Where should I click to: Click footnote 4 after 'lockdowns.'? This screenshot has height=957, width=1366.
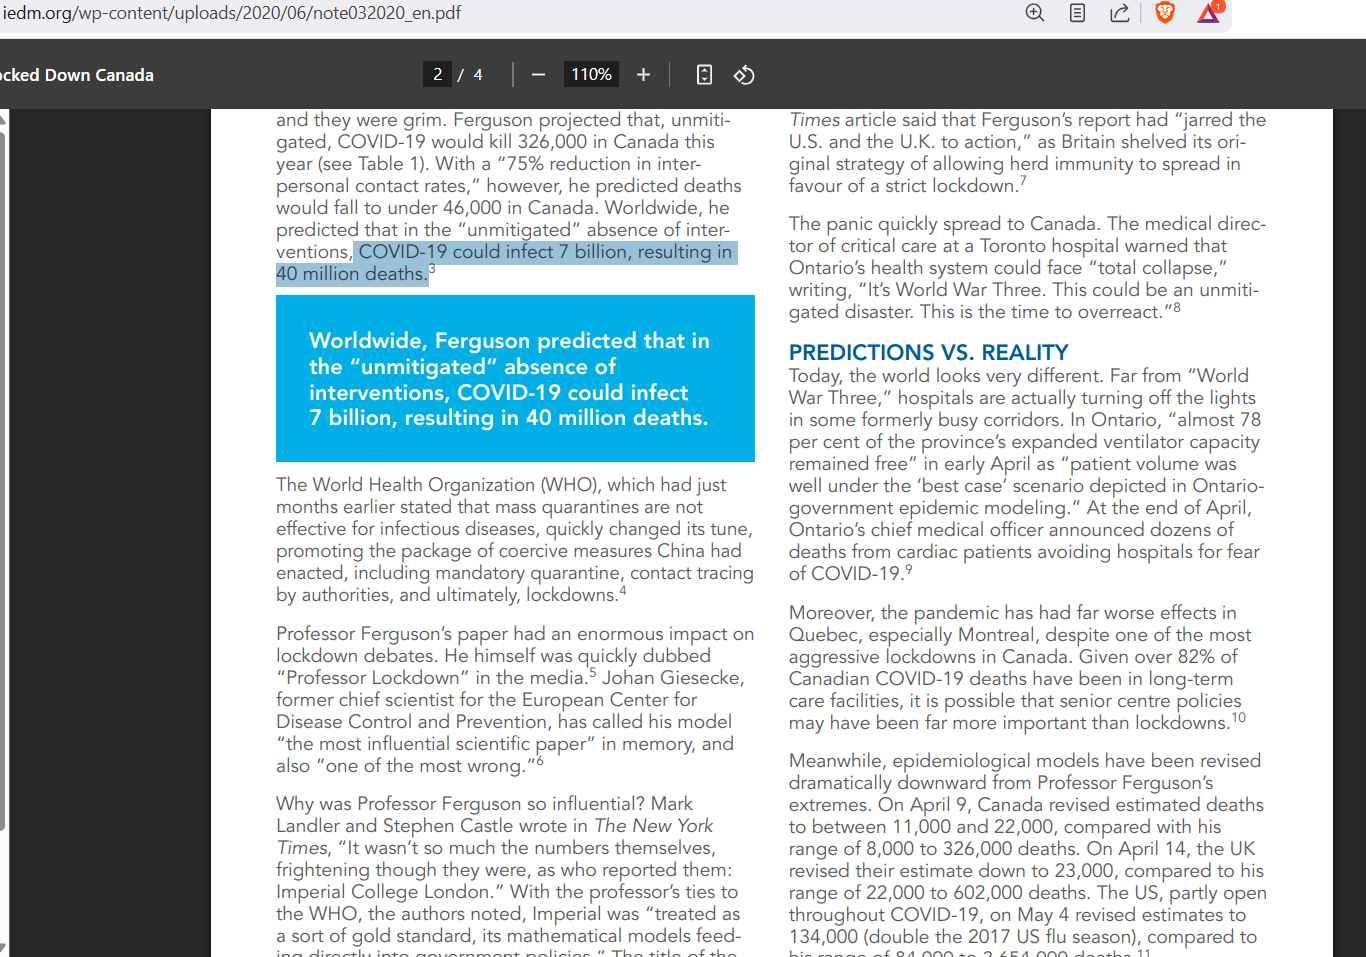(623, 590)
